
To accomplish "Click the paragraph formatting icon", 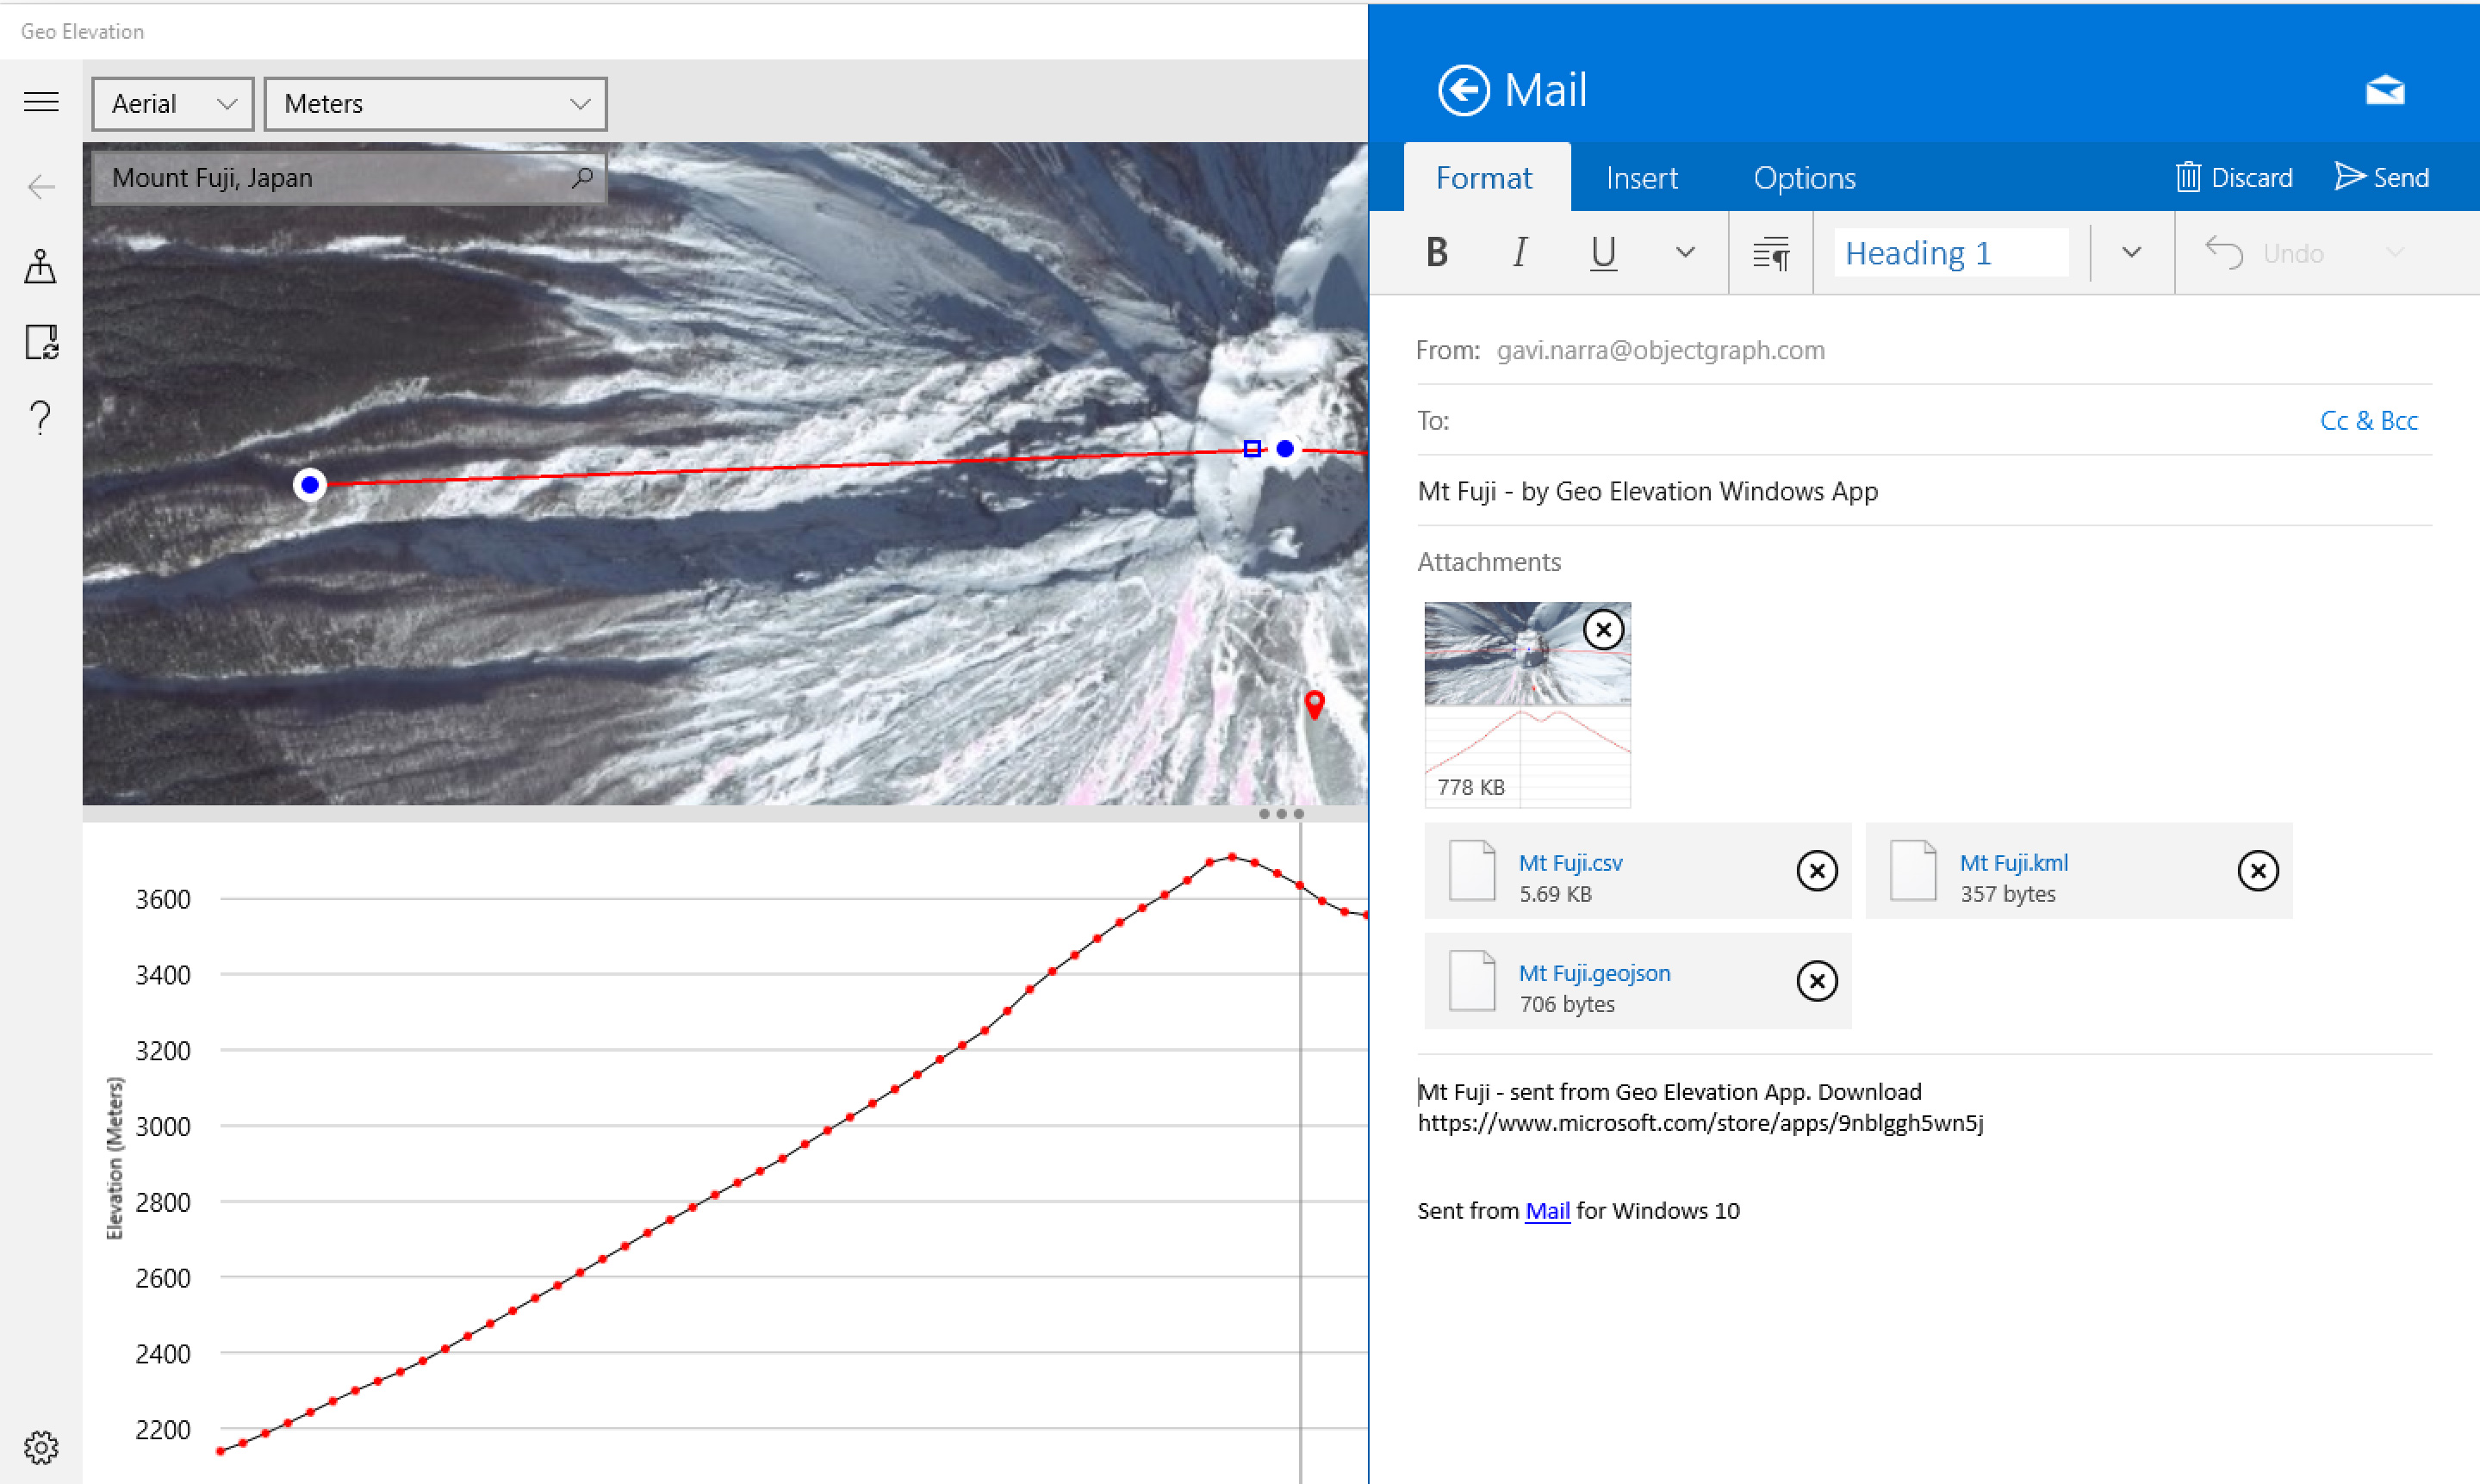I will point(1770,253).
